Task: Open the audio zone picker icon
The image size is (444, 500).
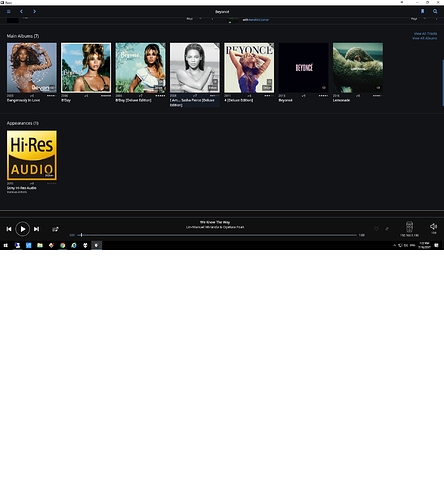Action: [409, 227]
